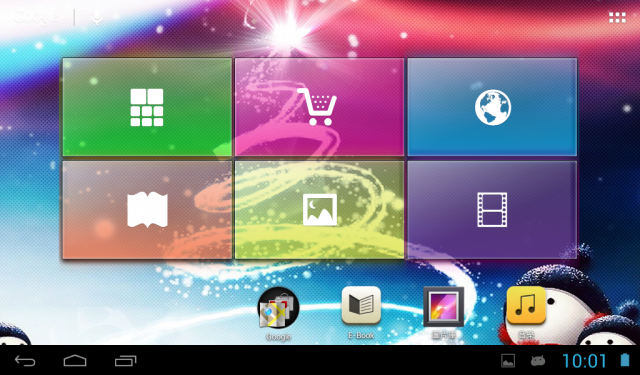640x375 pixels.
Task: Tap the voice search microphone
Action: coord(97,17)
